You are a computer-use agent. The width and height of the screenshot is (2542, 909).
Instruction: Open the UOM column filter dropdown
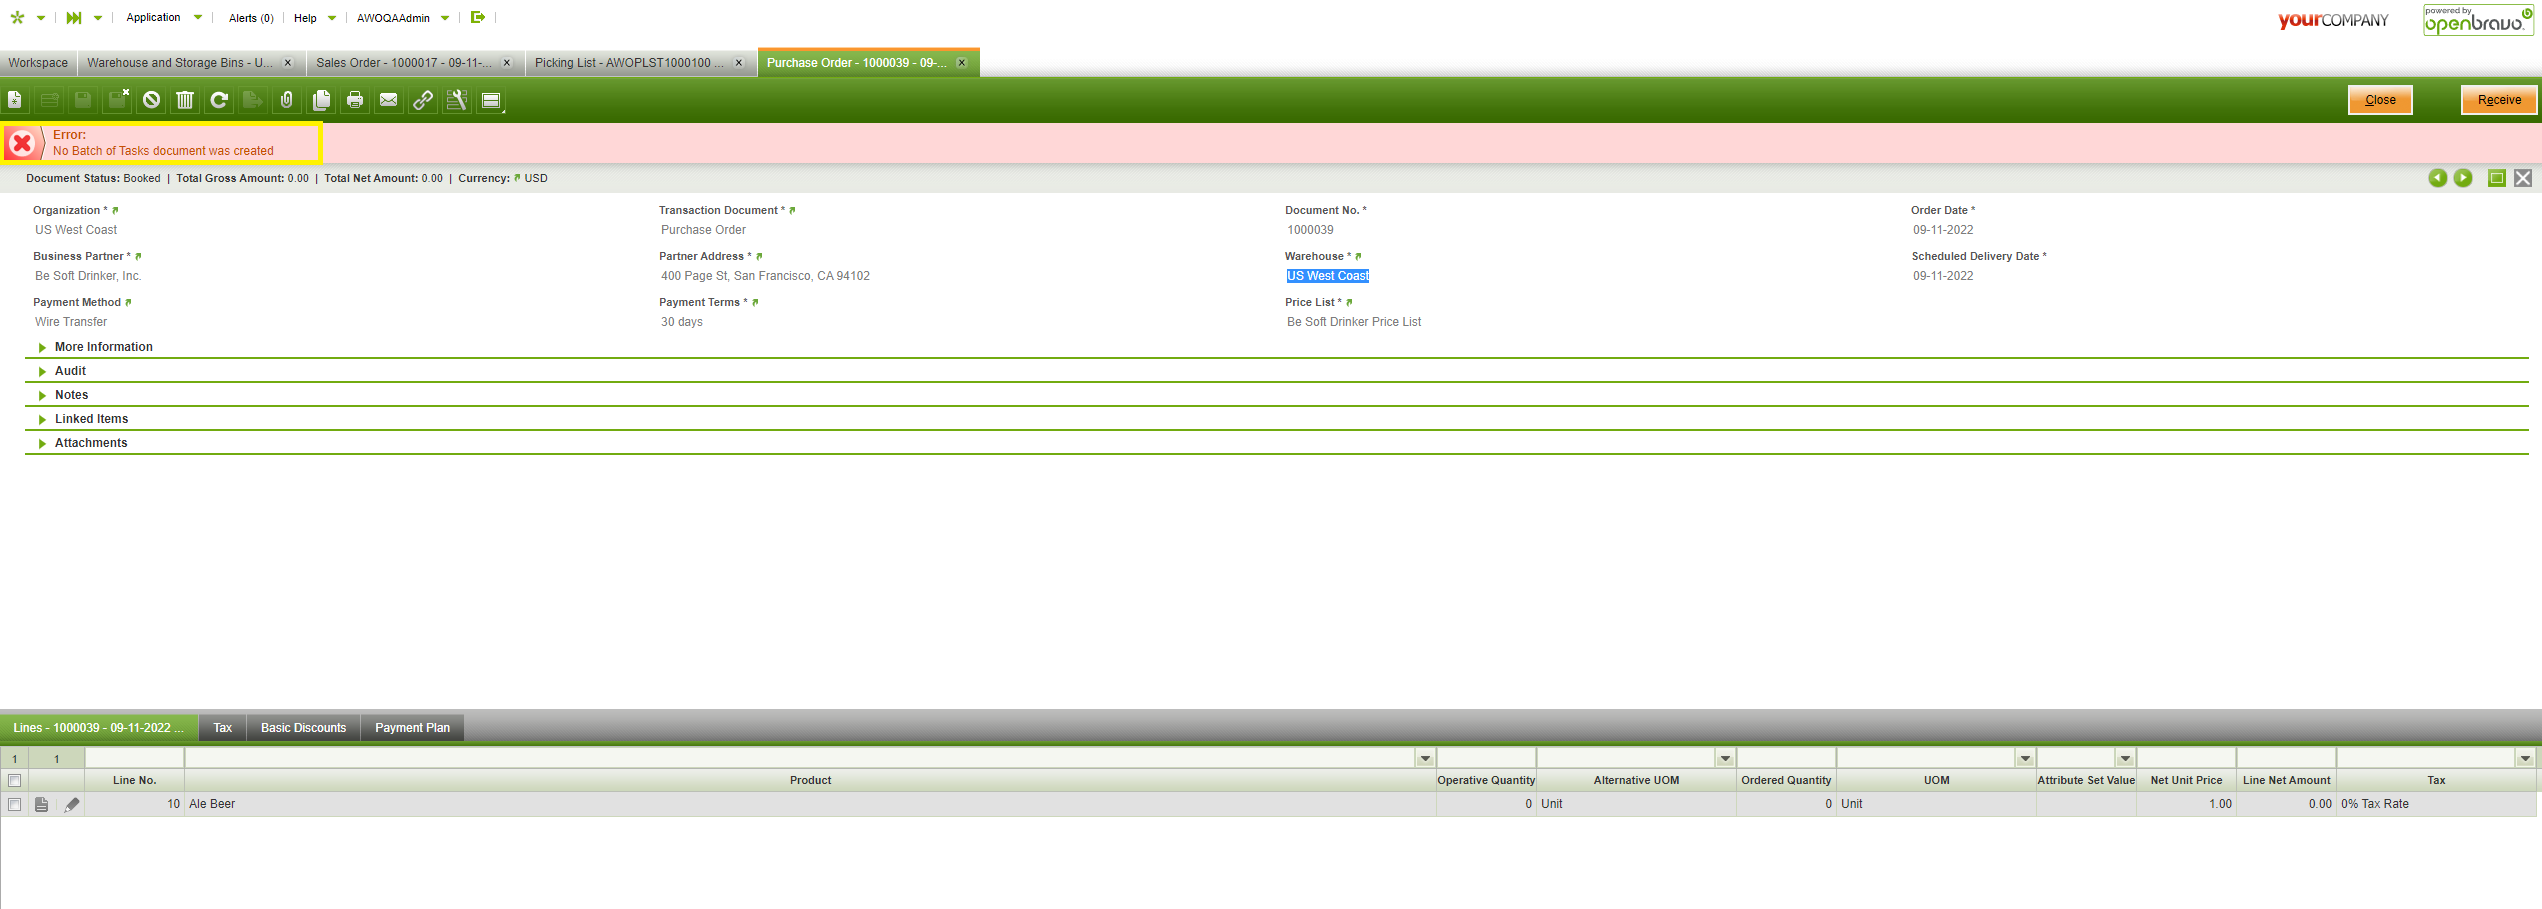click(x=2025, y=759)
